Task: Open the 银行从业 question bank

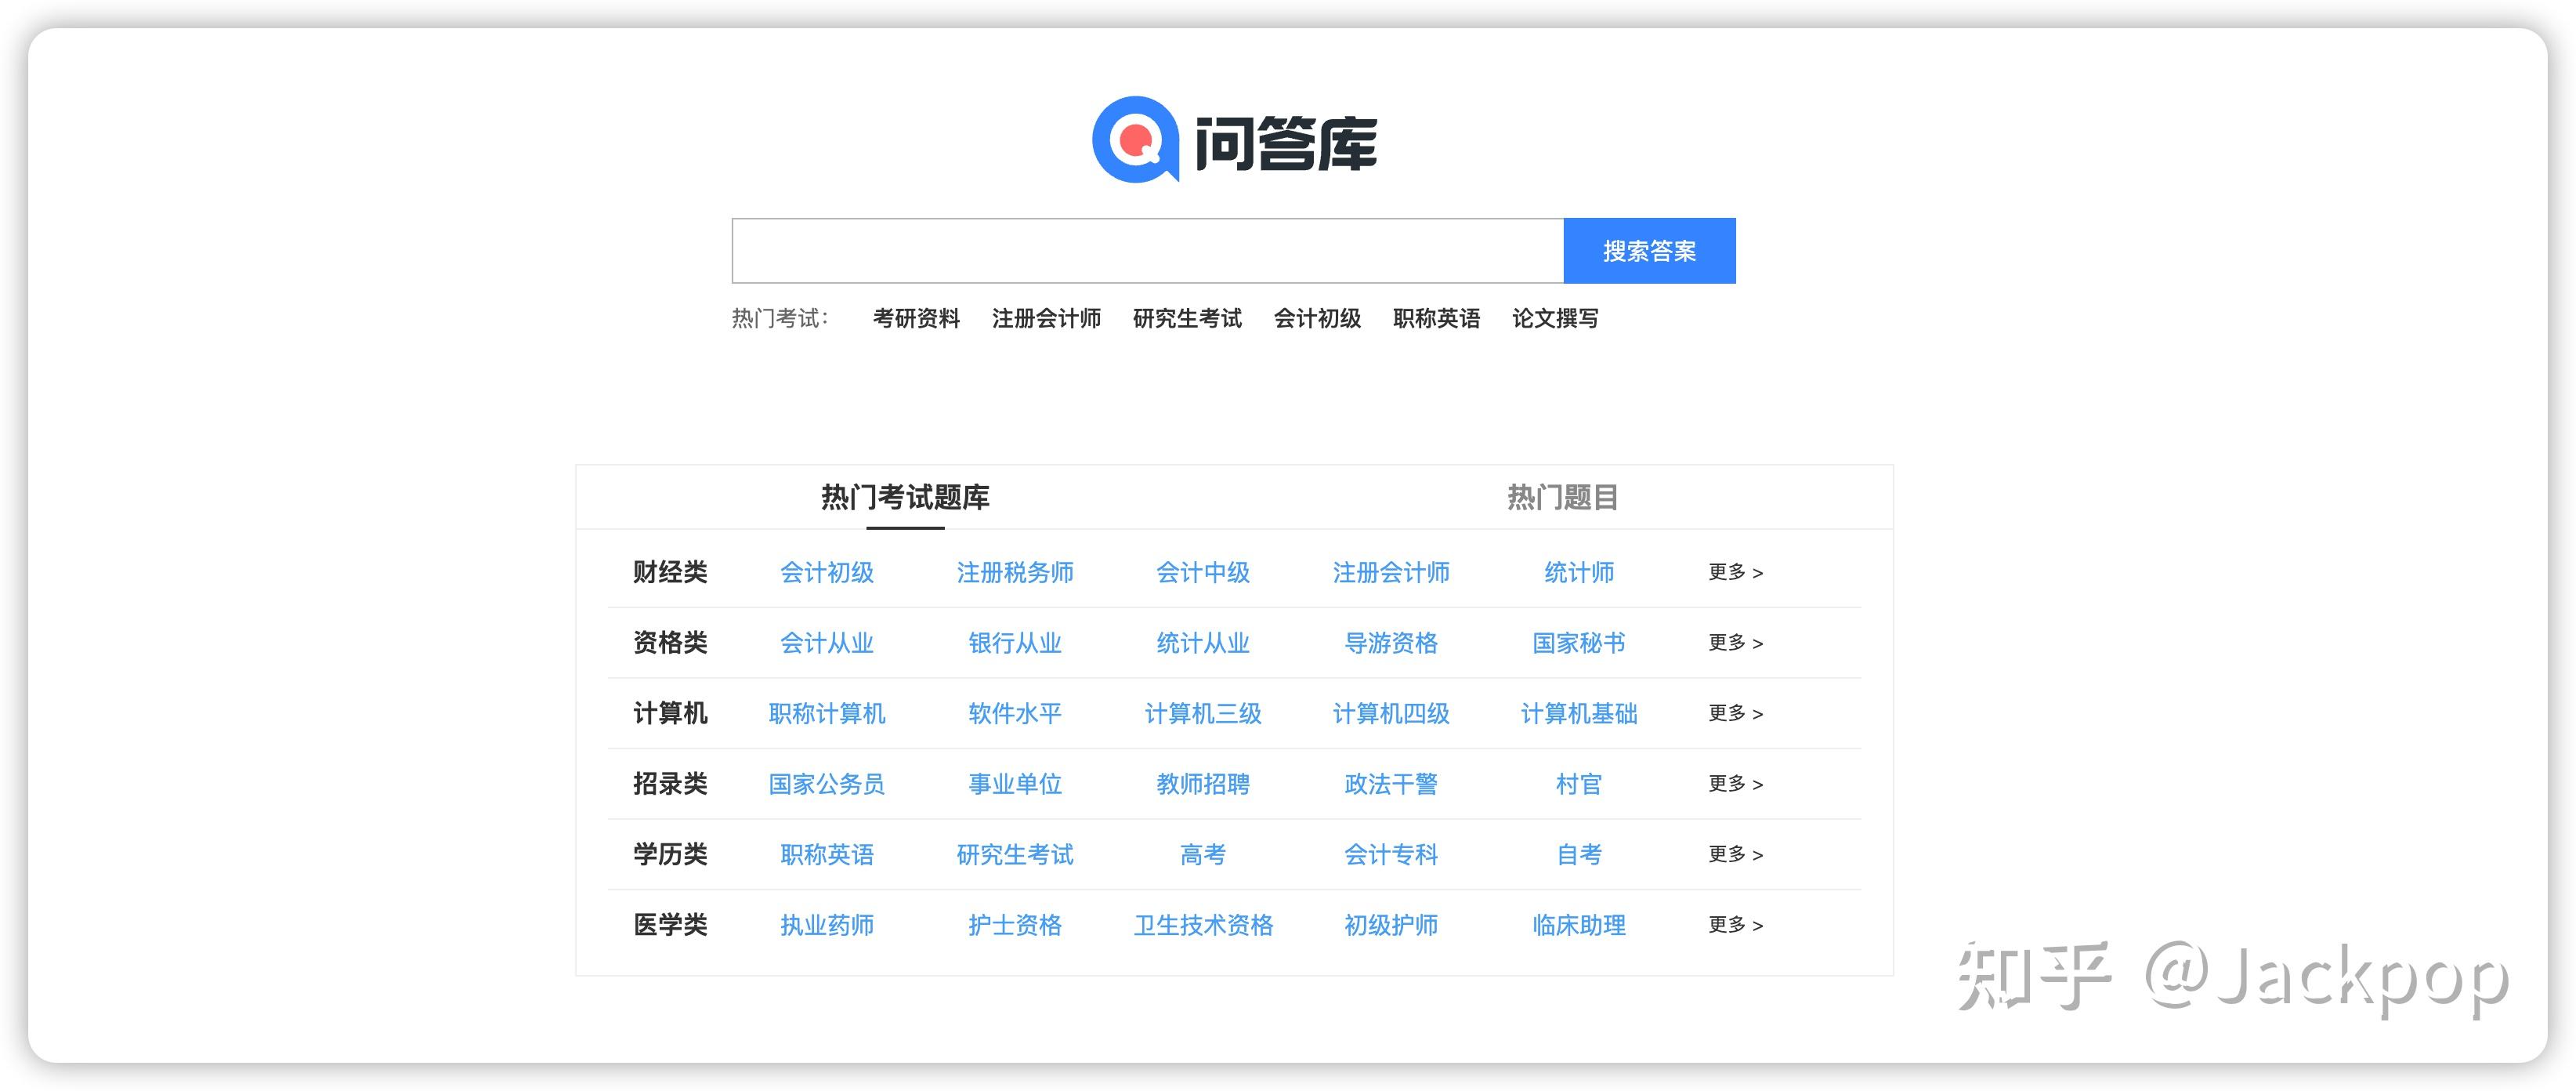Action: point(1015,643)
